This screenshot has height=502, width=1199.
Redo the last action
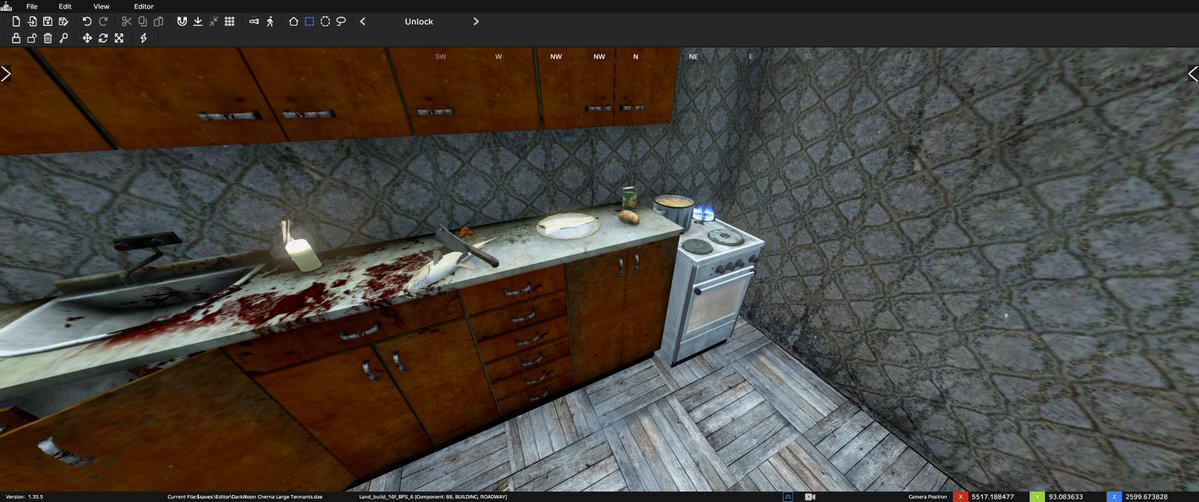[103, 21]
